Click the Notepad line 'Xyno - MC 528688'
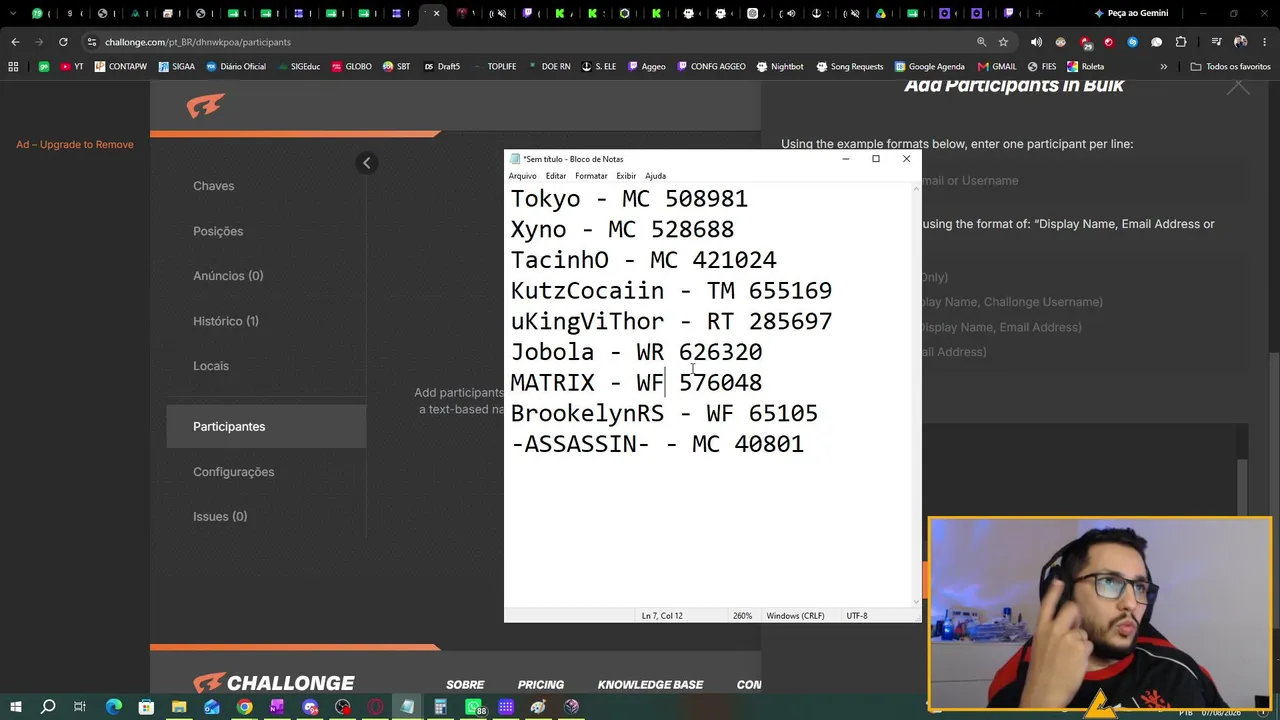Viewport: 1280px width, 720px height. pyautogui.click(x=622, y=230)
